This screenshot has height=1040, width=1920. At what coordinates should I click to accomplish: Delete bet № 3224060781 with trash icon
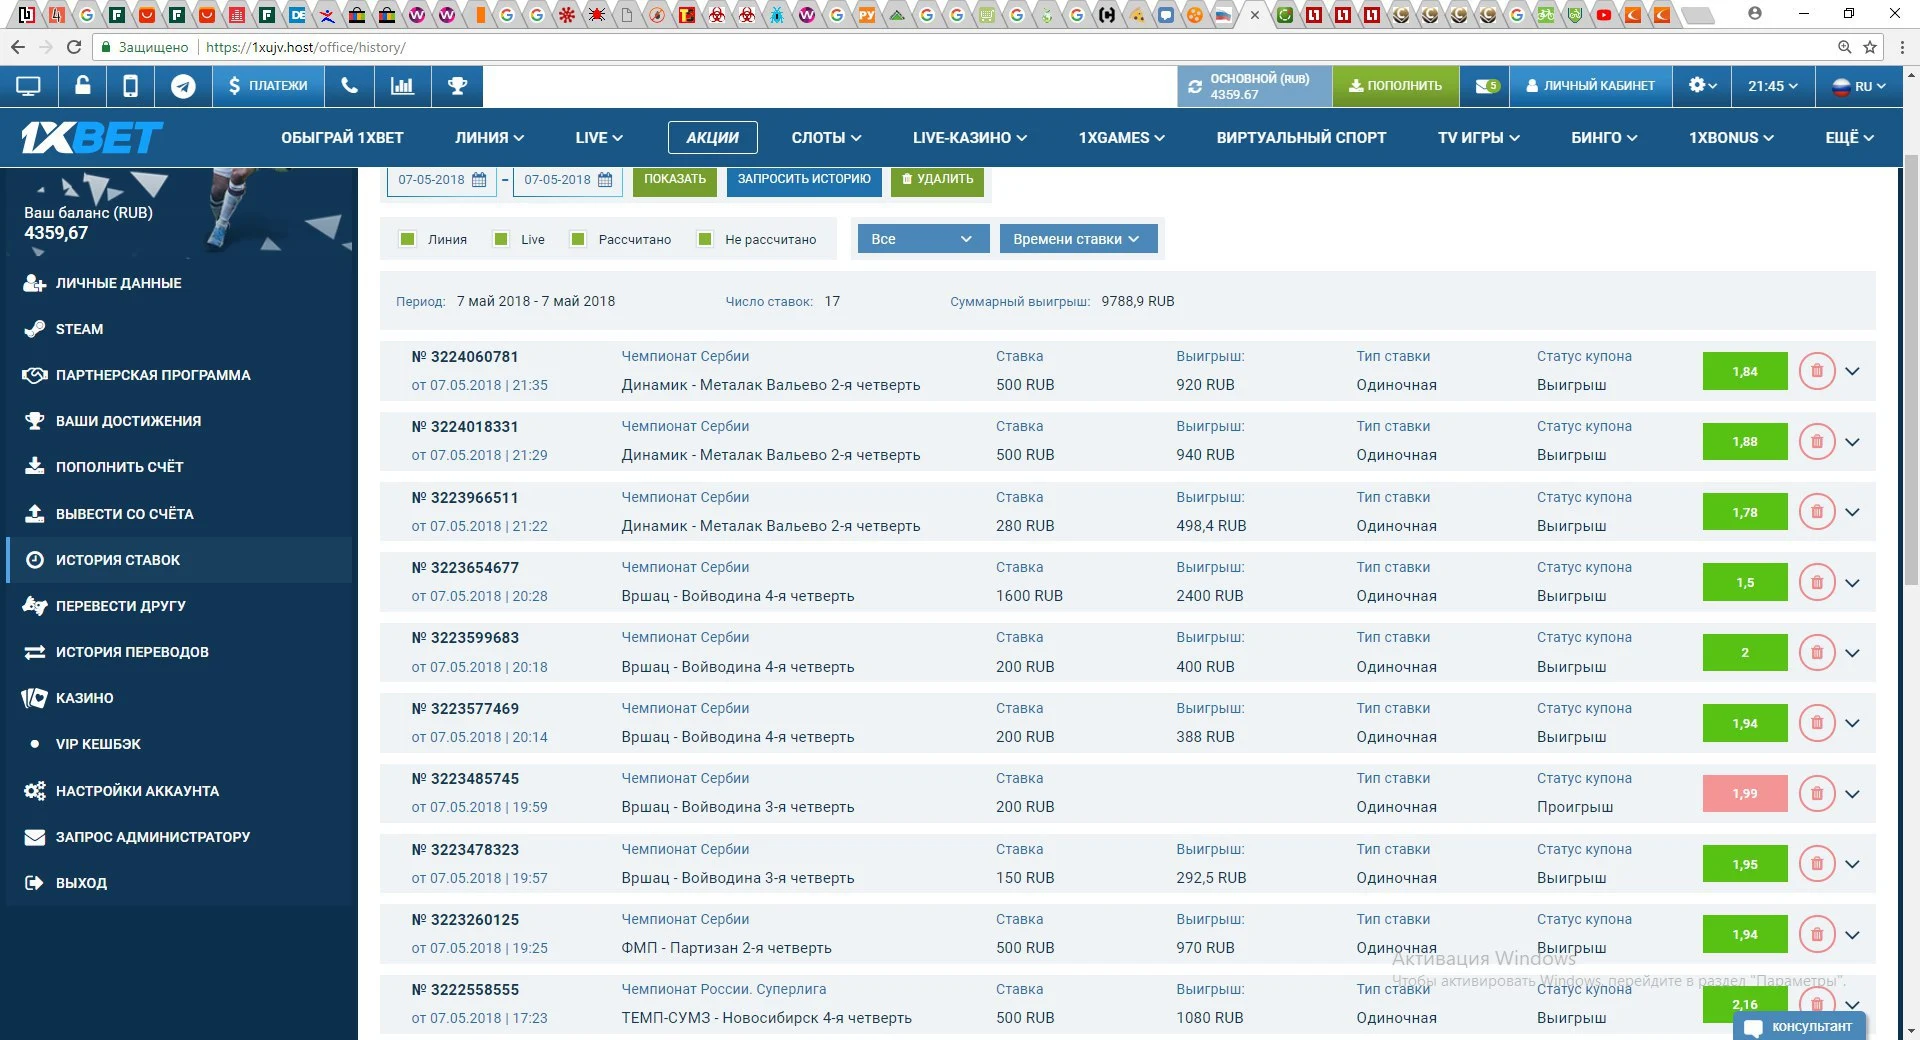point(1817,371)
